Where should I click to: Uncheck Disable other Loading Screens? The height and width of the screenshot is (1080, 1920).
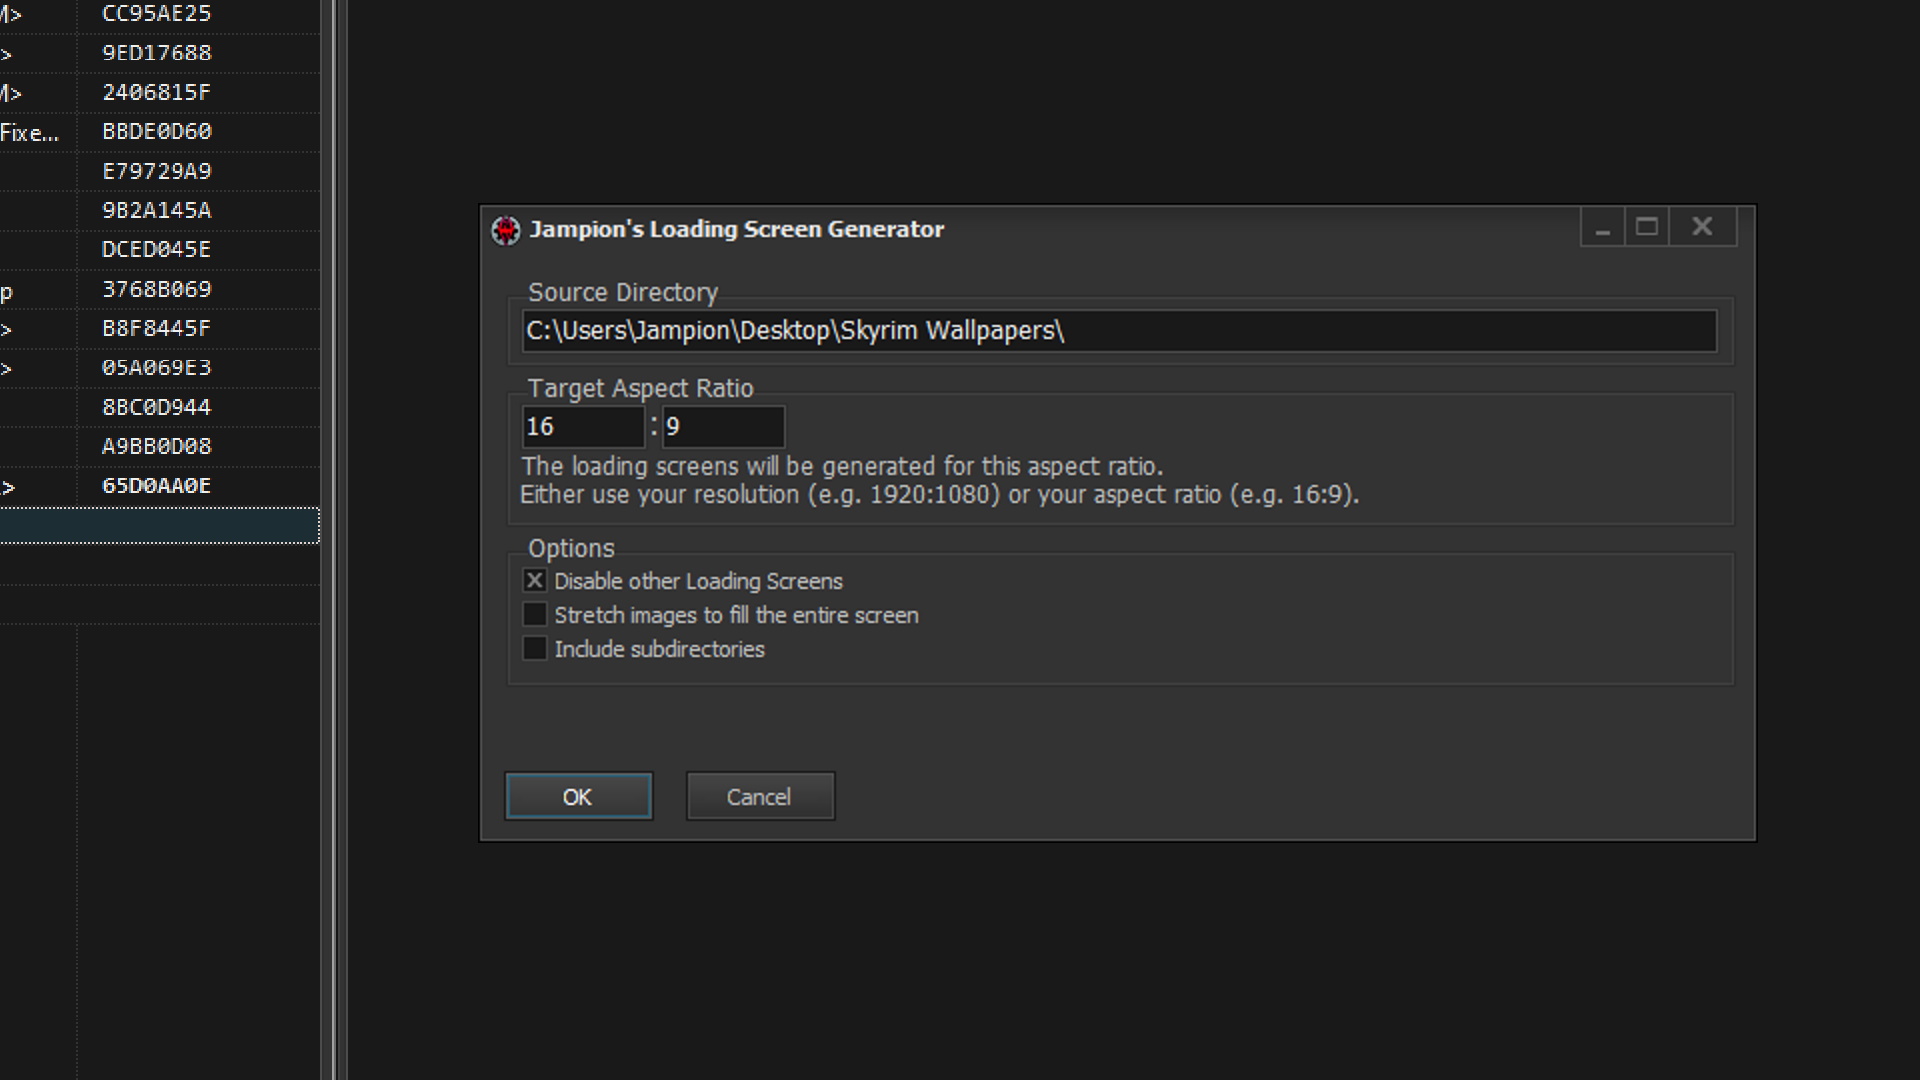[535, 581]
